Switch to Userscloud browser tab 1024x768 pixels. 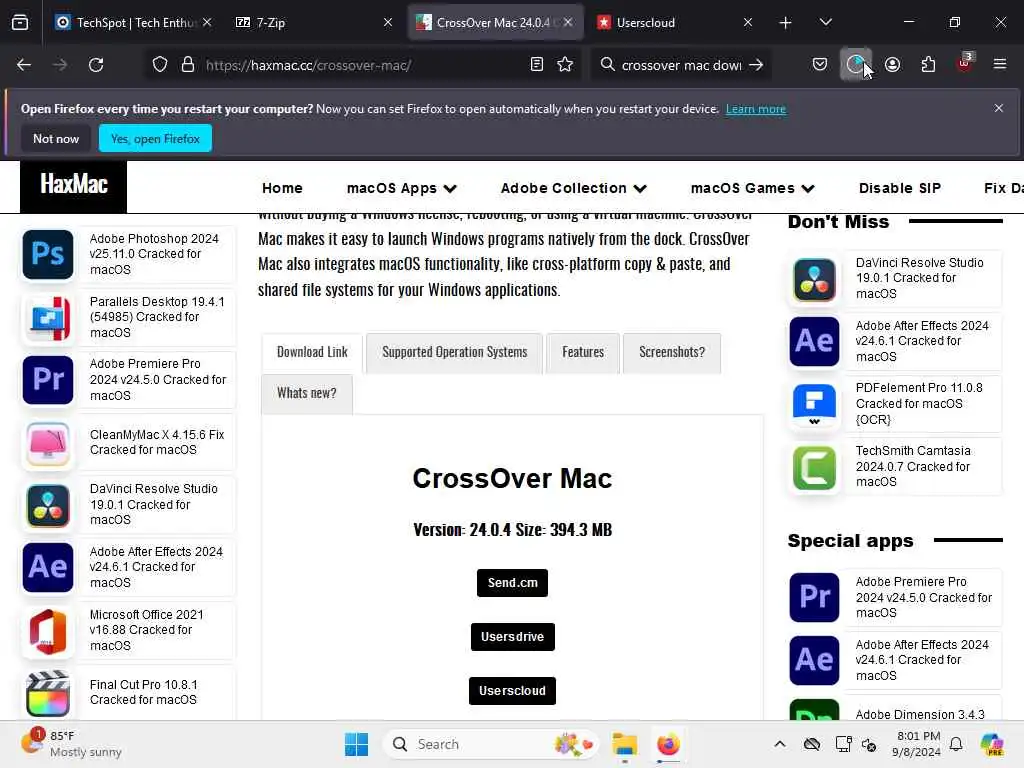pos(673,23)
